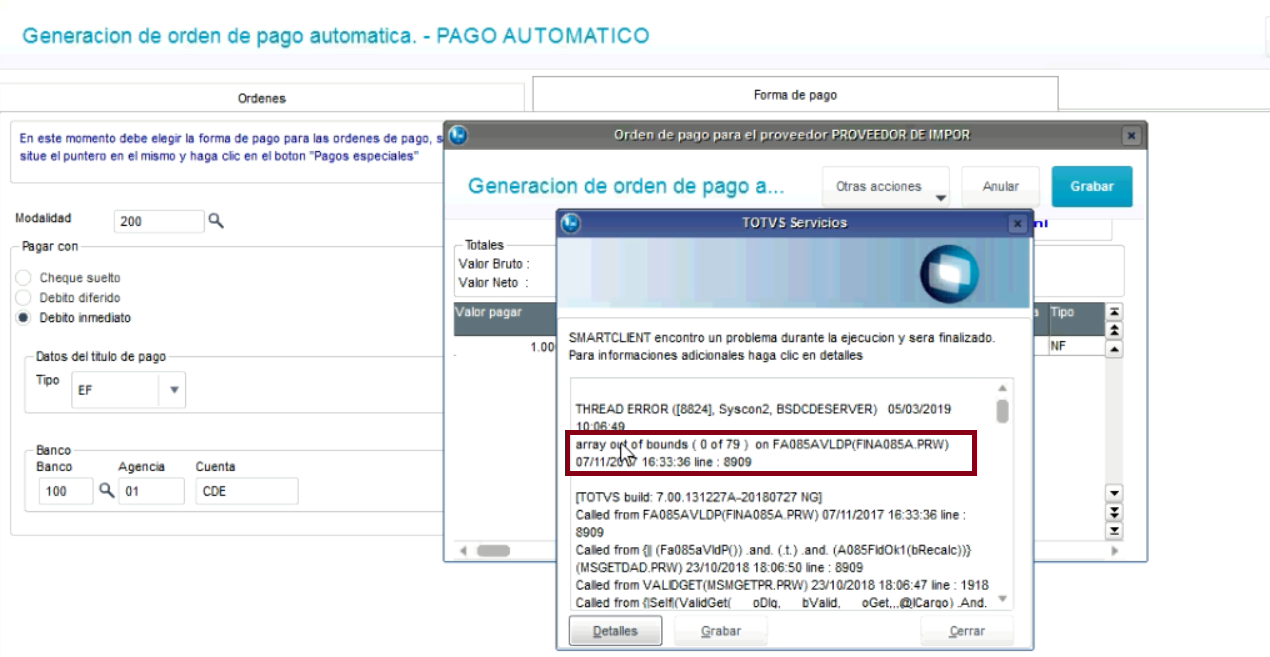Image resolution: width=1270 pixels, height=657 pixels.
Task: Move up one row in payment grid
Action: tap(1116, 349)
